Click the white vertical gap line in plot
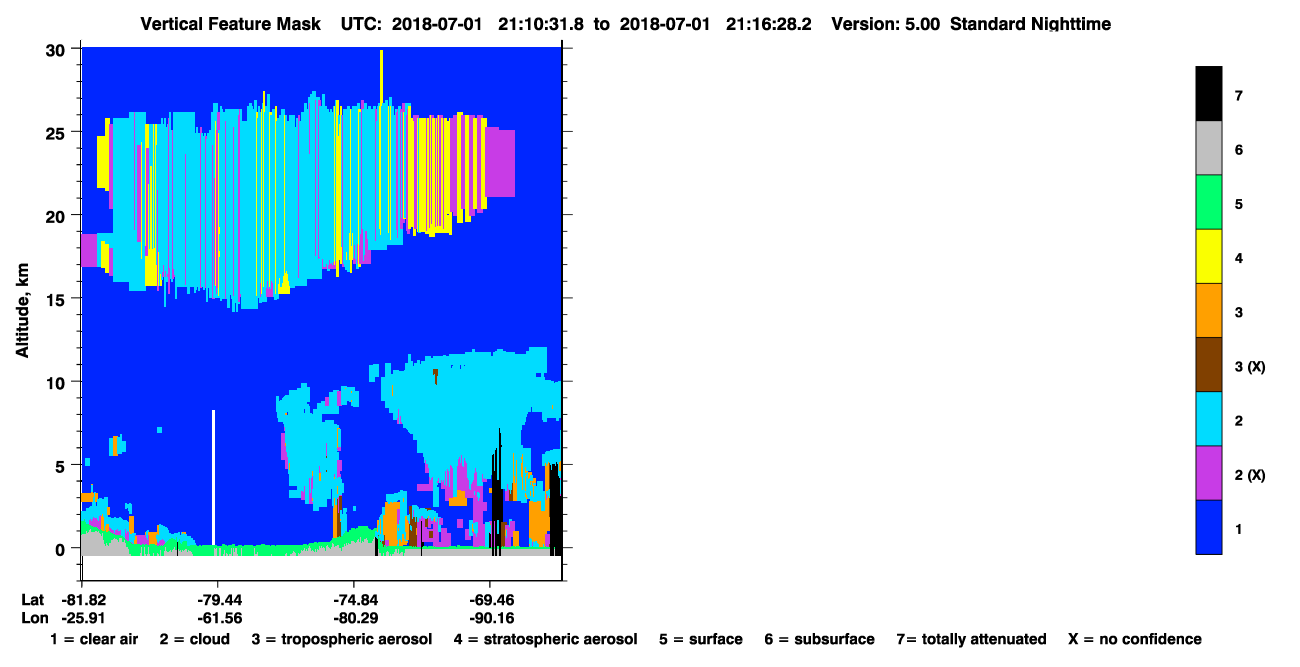1300x667 pixels. click(213, 476)
